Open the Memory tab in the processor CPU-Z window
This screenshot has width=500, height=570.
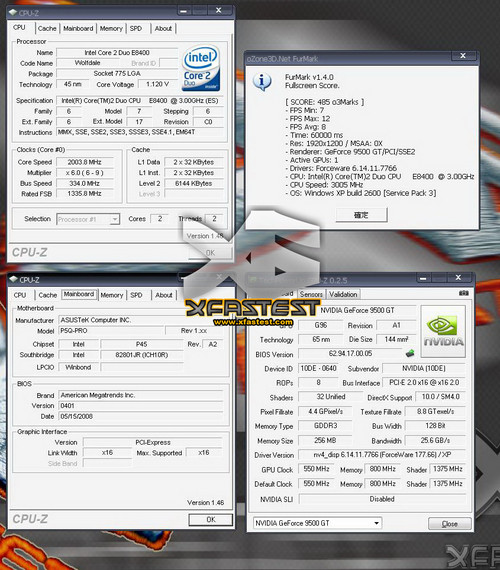click(x=111, y=28)
